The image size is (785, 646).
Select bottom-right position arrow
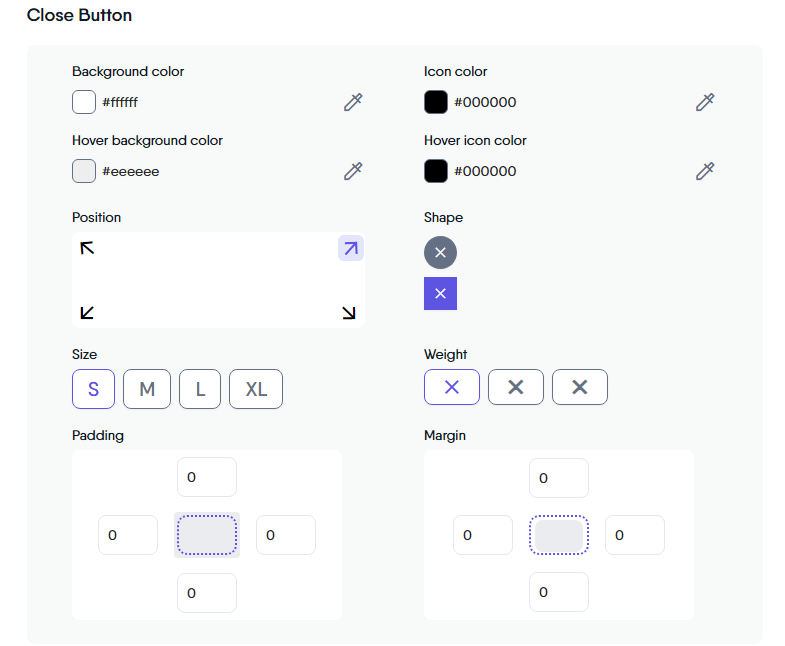349,313
